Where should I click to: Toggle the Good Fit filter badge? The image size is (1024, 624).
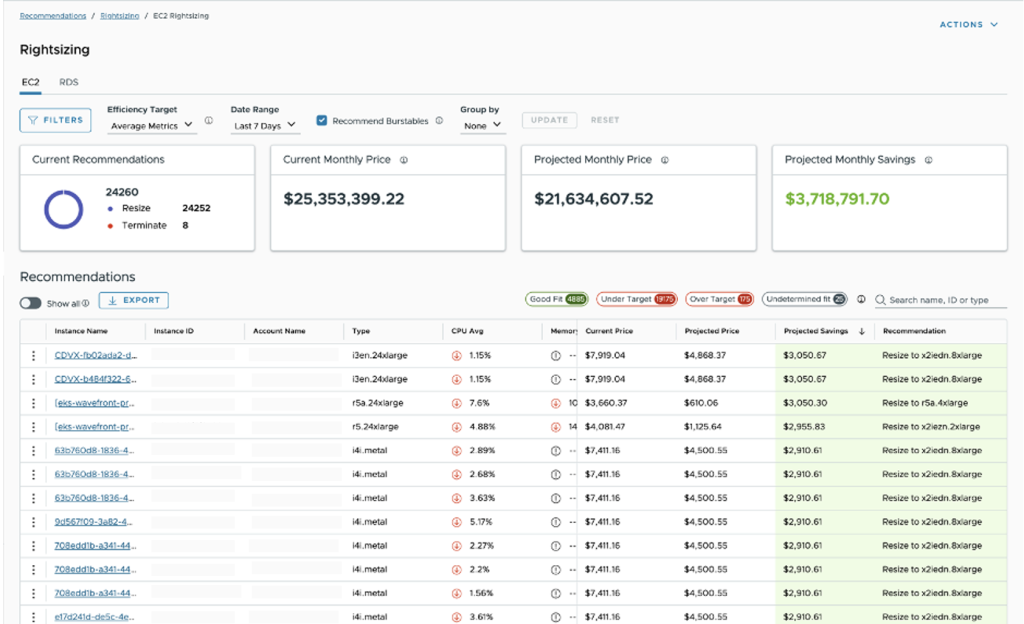point(558,299)
